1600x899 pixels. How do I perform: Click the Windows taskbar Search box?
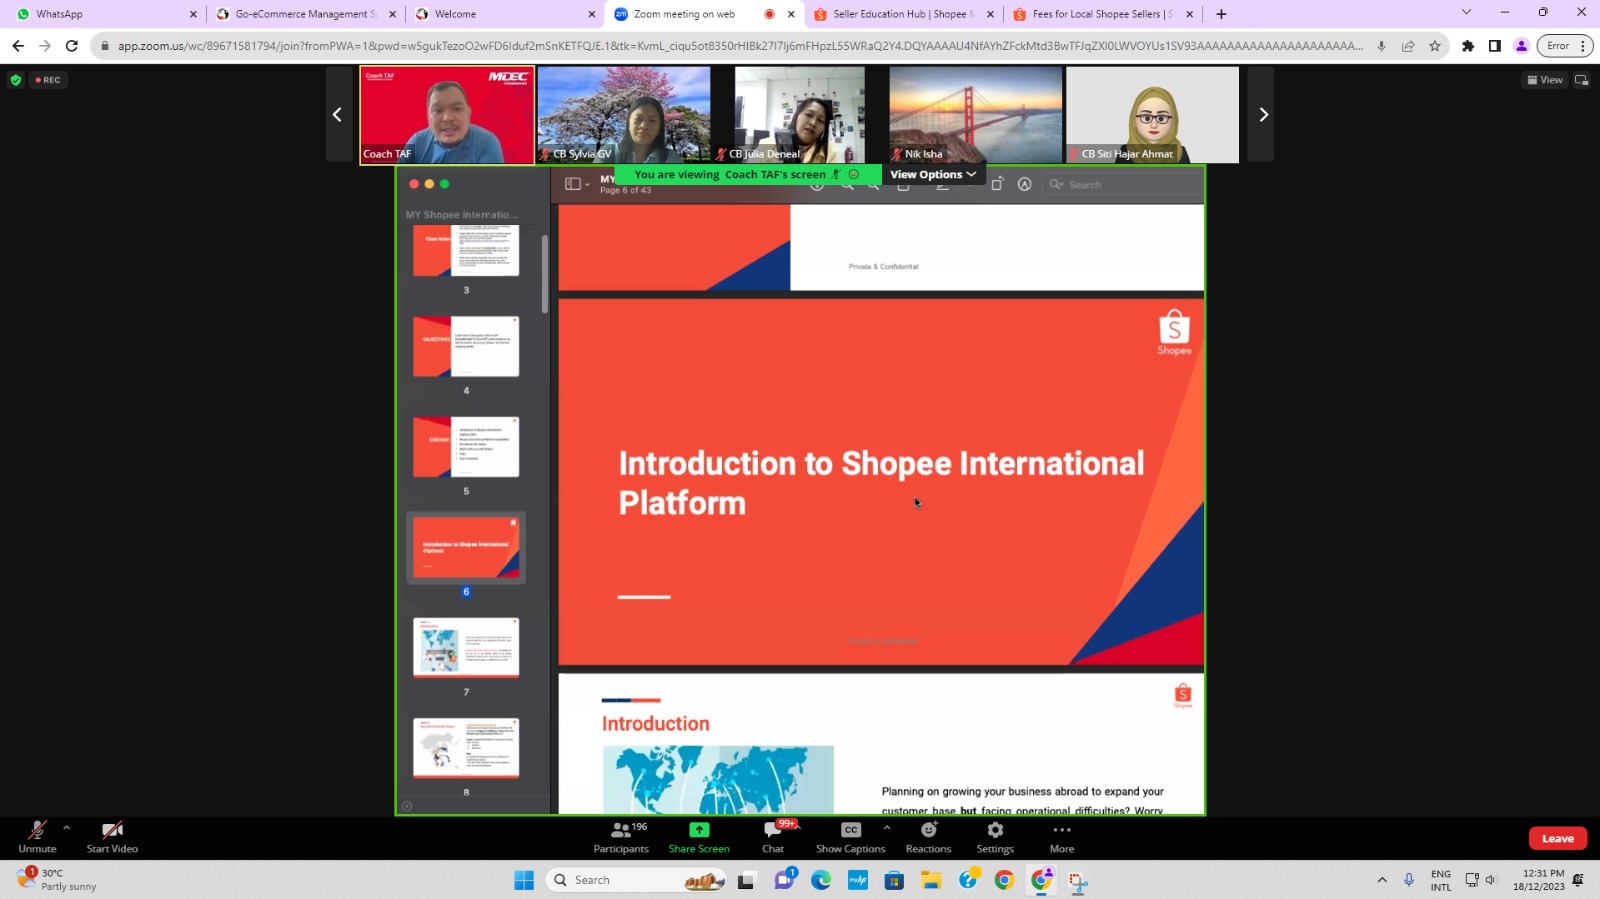point(637,880)
